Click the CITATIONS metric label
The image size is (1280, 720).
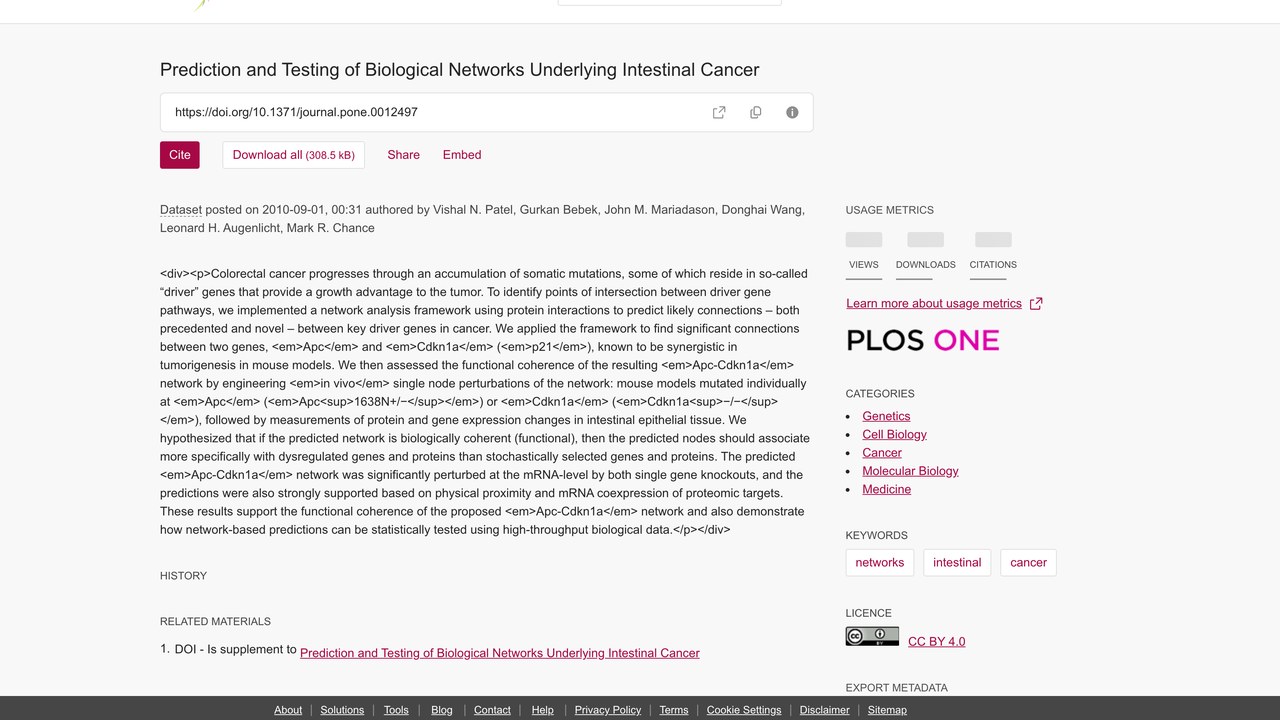tap(993, 265)
